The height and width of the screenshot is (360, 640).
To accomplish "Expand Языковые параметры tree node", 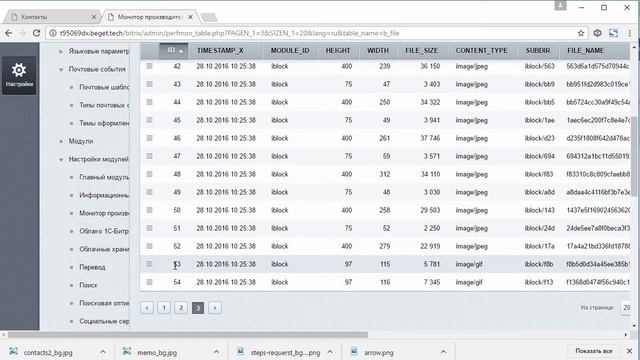I will click(x=61, y=51).
